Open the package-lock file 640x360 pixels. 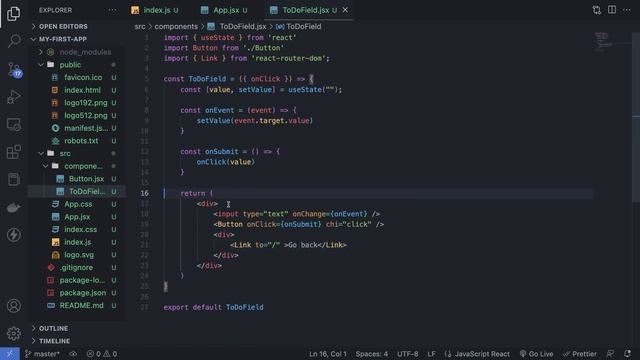coord(77,280)
